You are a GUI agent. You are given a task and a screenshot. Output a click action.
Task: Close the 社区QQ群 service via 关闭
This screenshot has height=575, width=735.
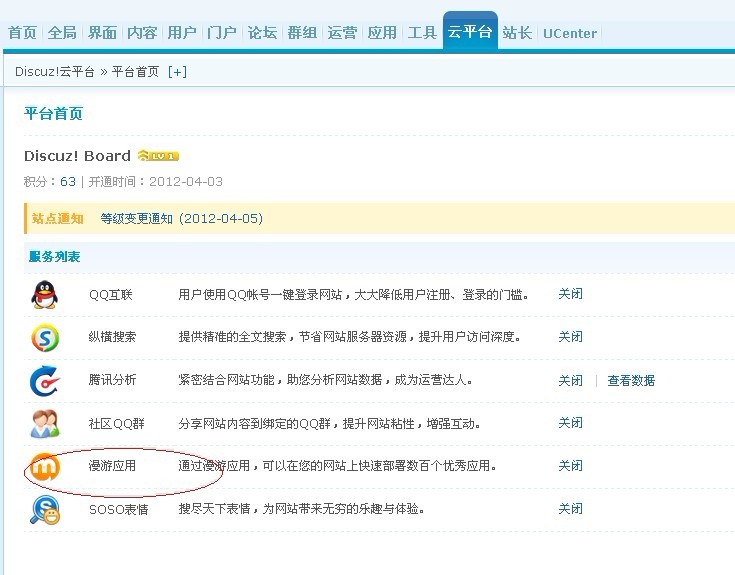tap(570, 423)
